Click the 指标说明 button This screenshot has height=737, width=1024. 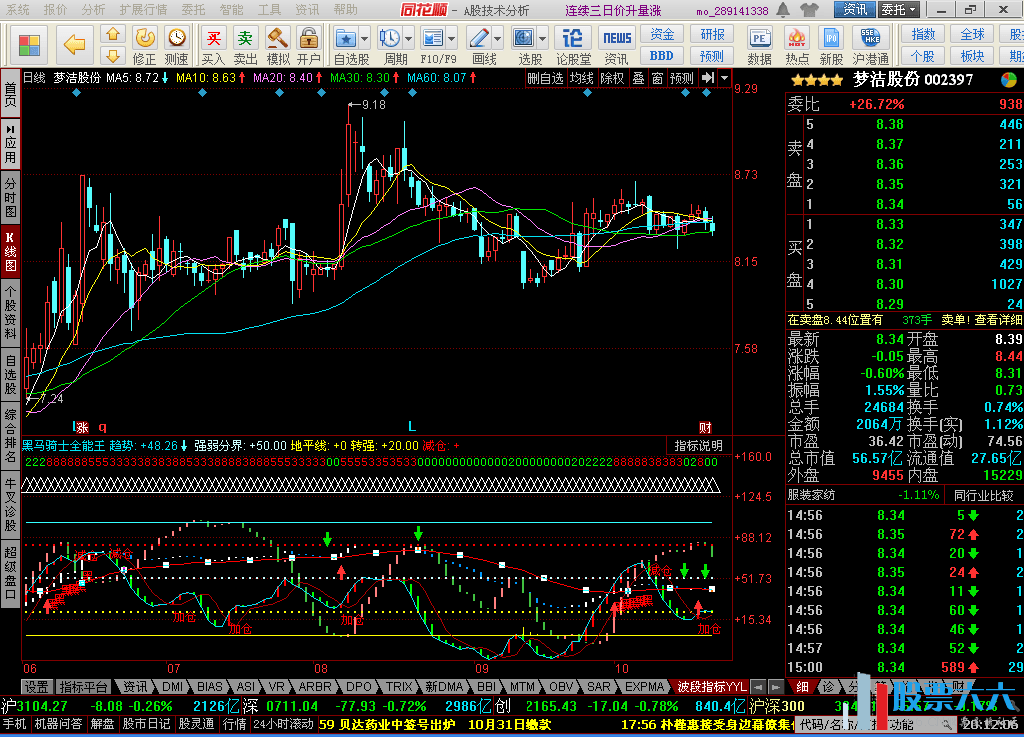click(697, 446)
